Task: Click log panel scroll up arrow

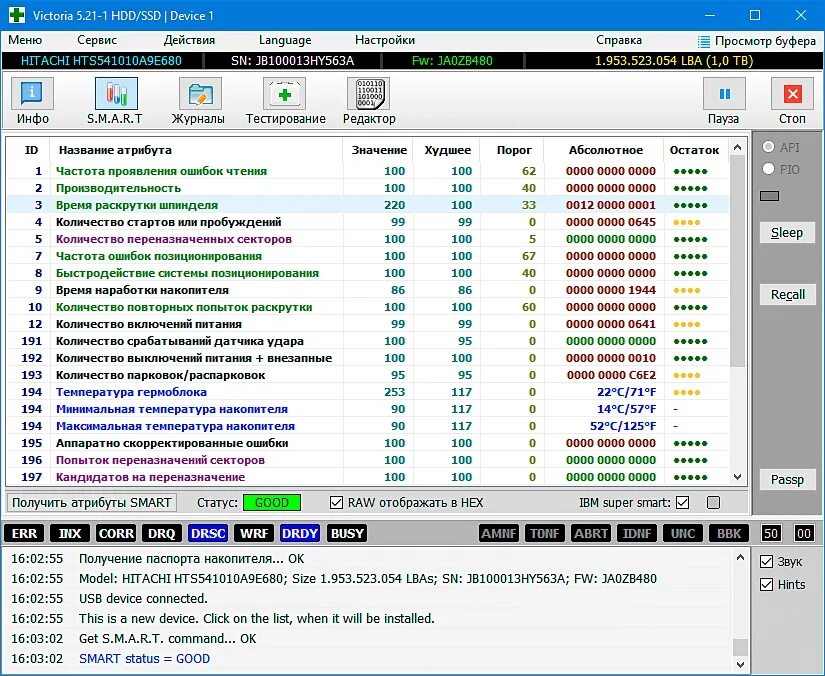Action: [x=740, y=557]
